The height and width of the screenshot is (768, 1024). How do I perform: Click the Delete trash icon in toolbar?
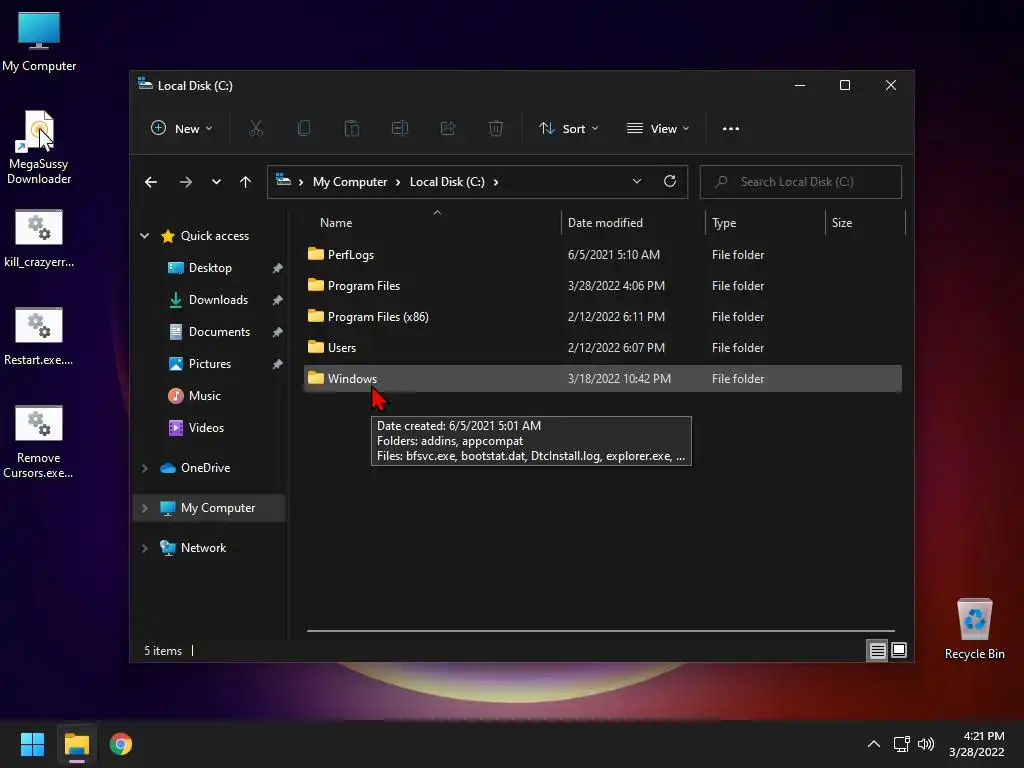point(496,129)
